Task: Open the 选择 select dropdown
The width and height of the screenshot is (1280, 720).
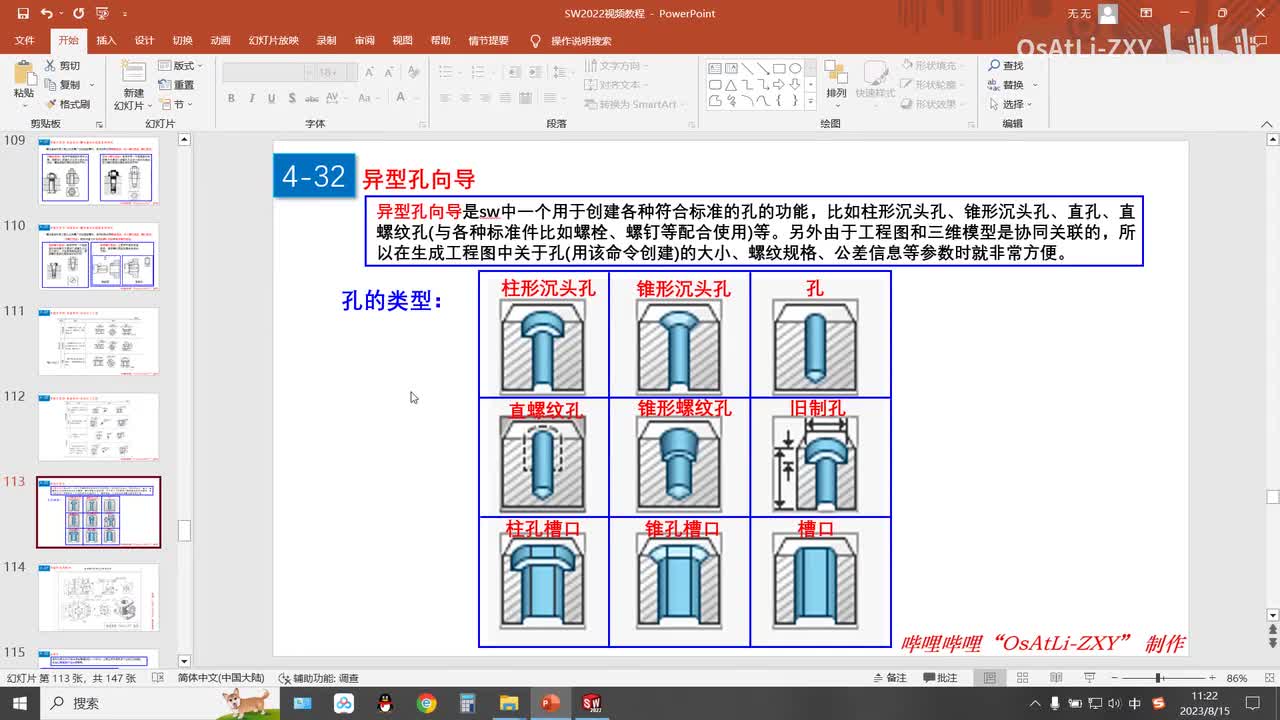Action: tap(1010, 104)
